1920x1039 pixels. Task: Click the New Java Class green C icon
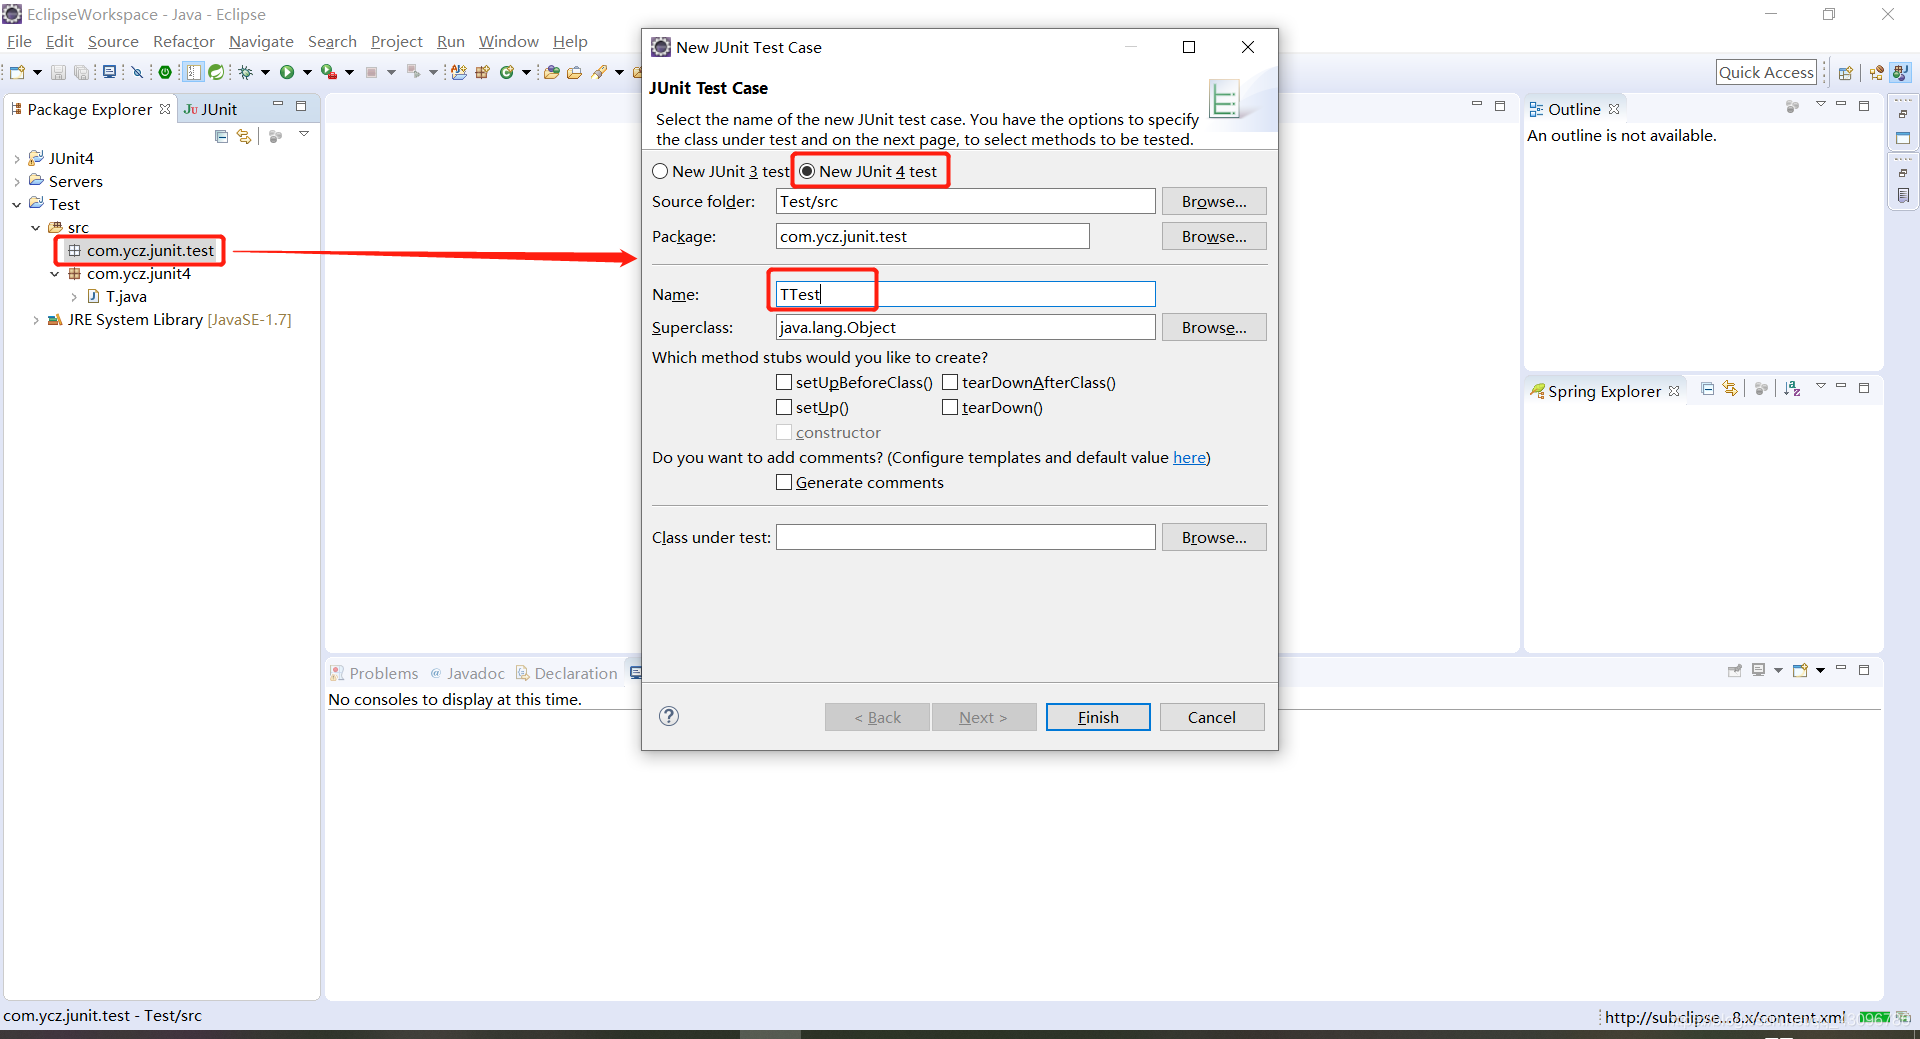pyautogui.click(x=507, y=72)
